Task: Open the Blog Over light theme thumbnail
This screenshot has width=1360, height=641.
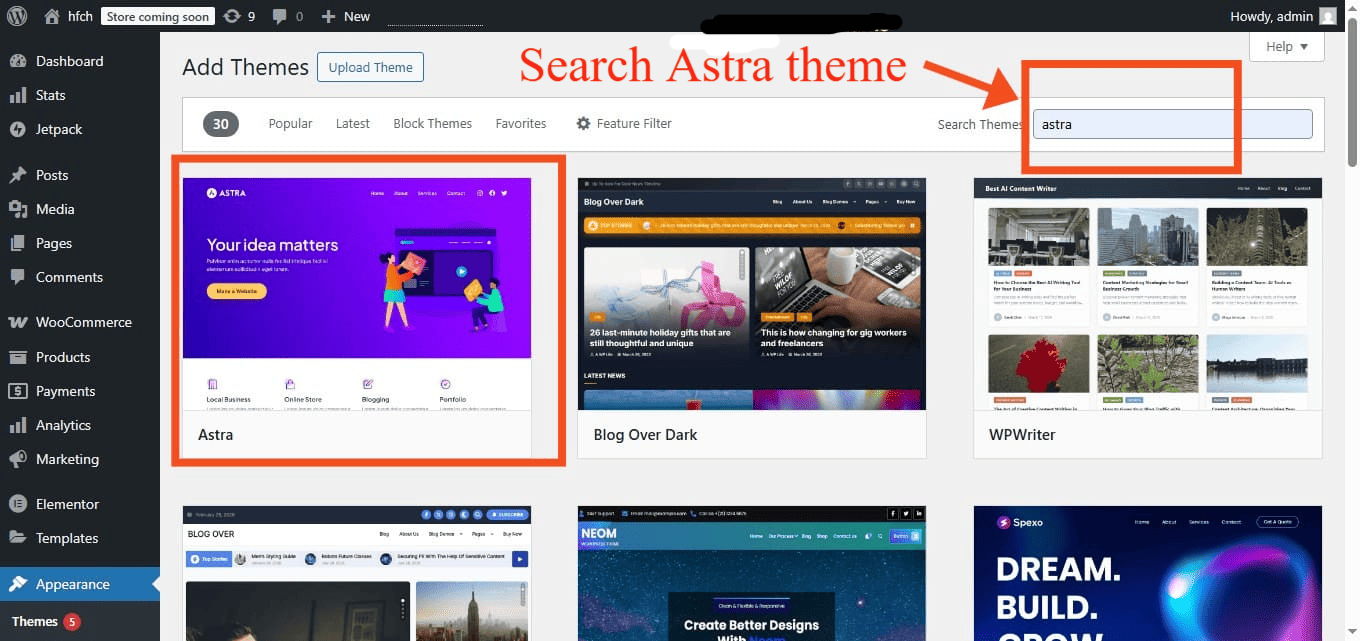Action: tap(357, 573)
